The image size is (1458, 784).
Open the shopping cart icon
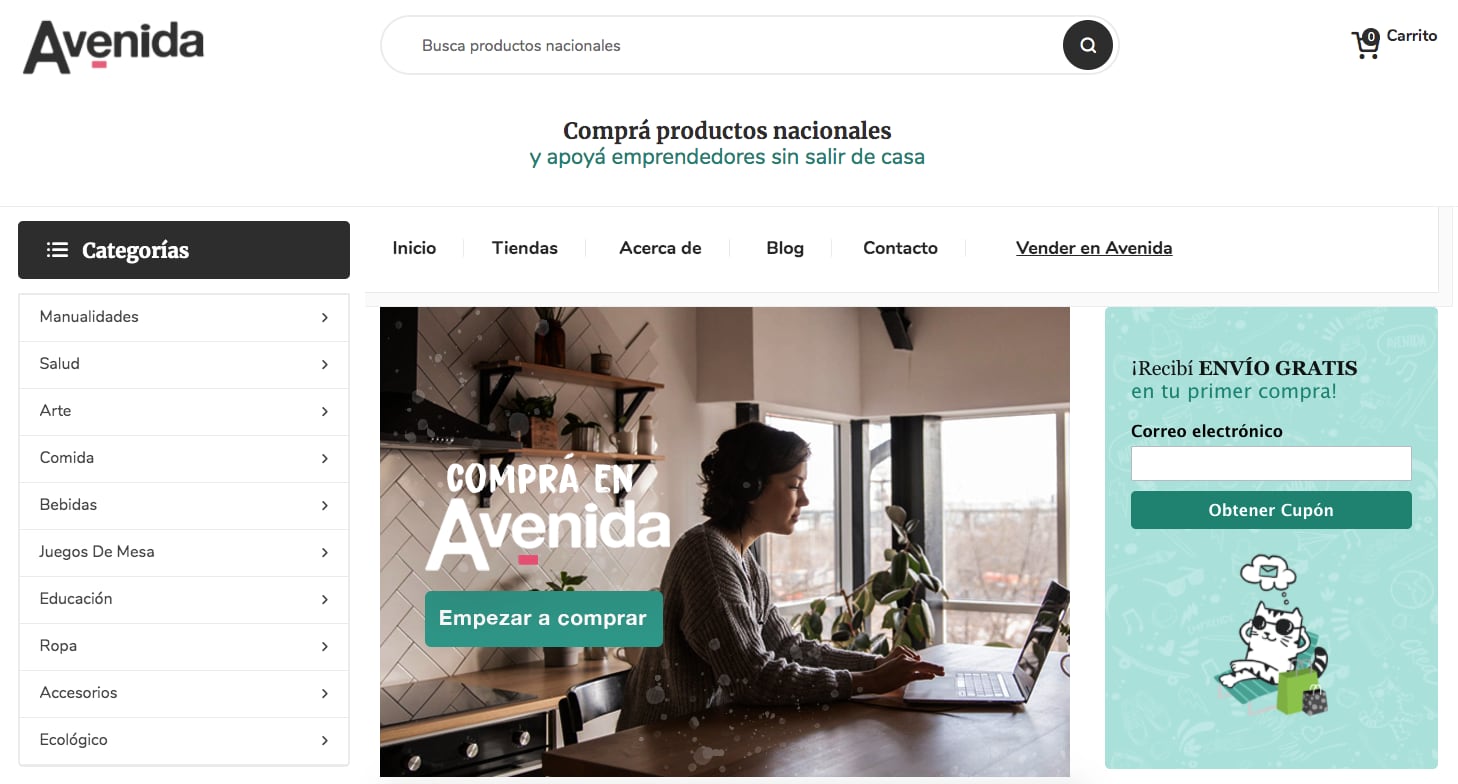tap(1365, 44)
